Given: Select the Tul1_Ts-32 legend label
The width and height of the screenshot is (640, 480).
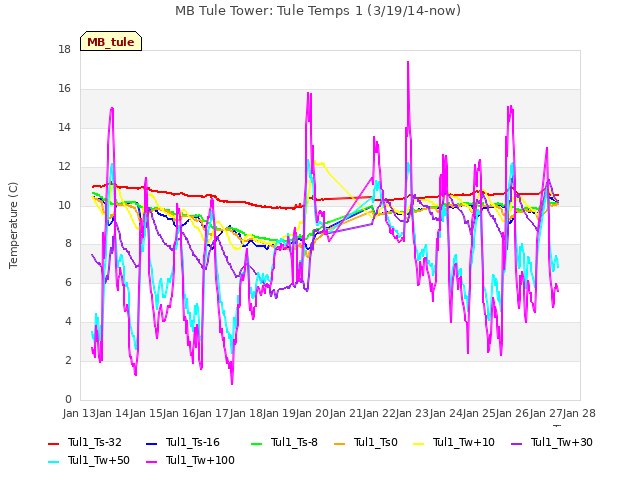Looking at the screenshot, I should [95, 442].
